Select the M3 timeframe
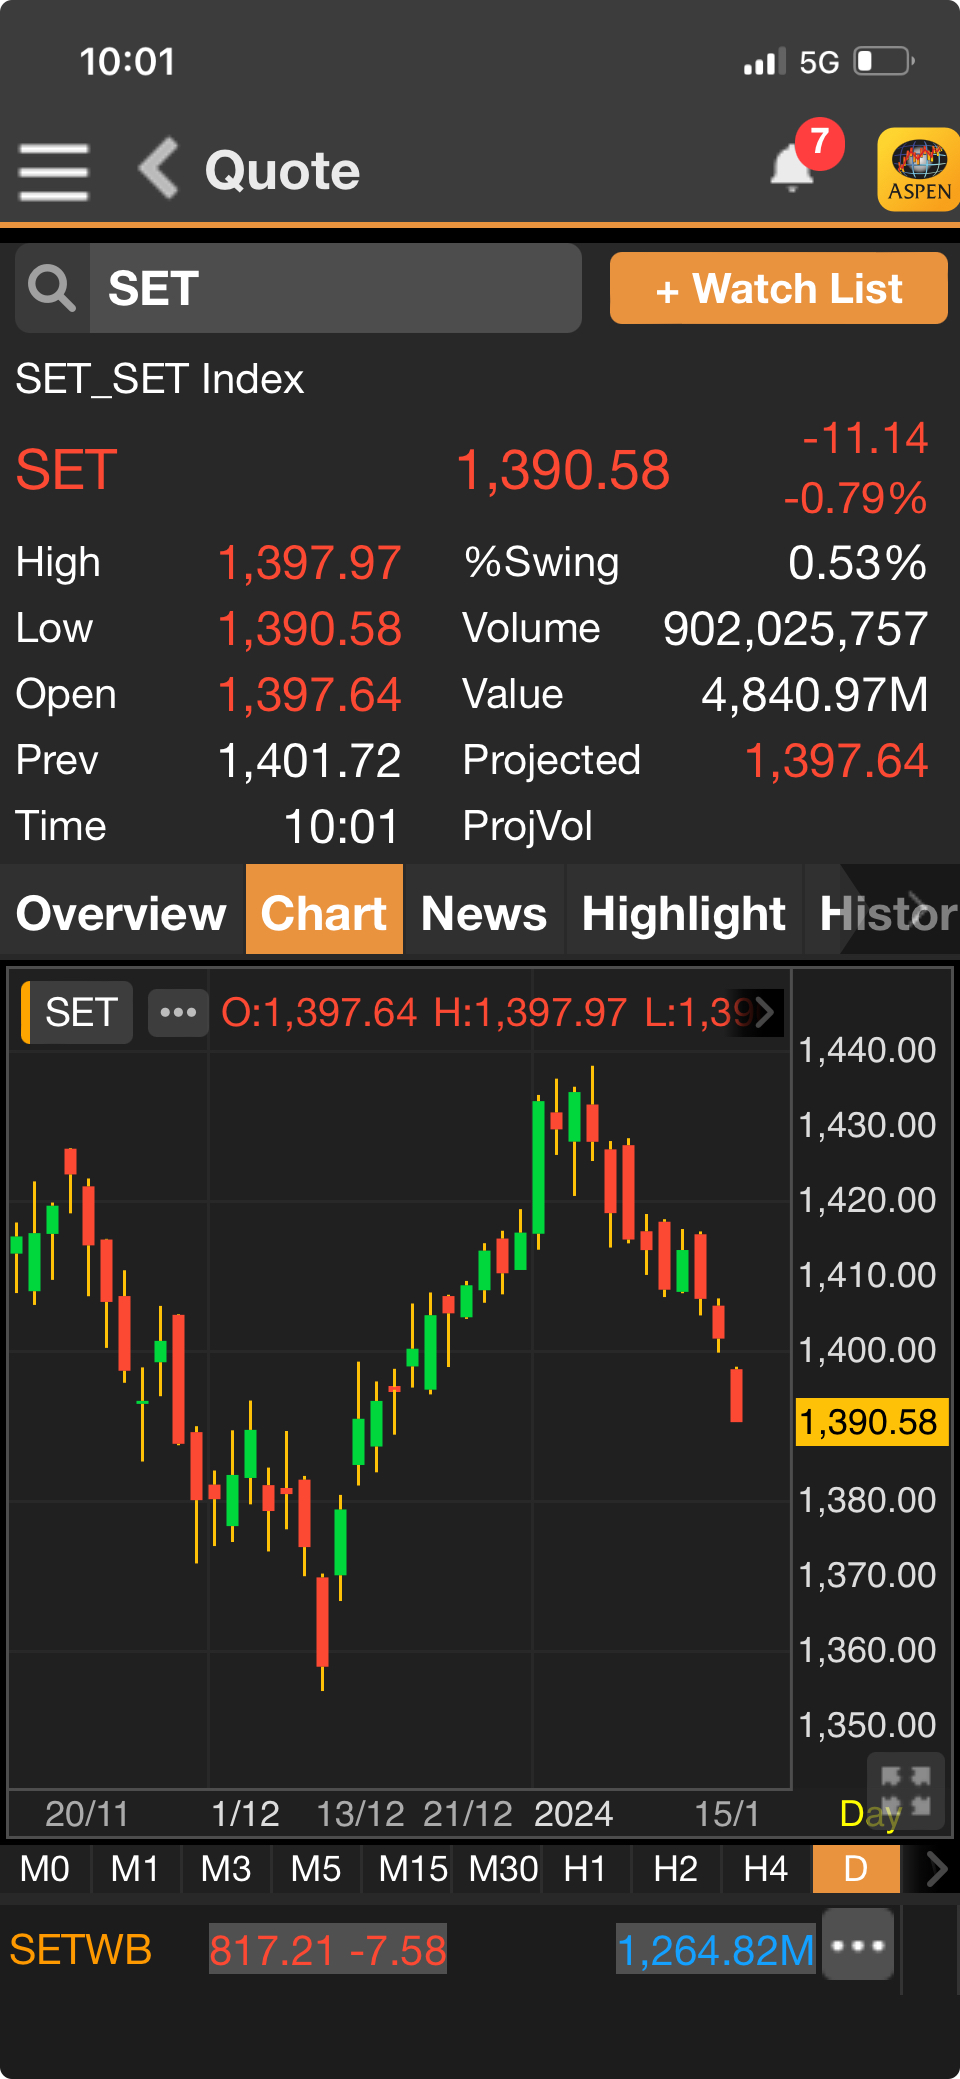 click(226, 1869)
